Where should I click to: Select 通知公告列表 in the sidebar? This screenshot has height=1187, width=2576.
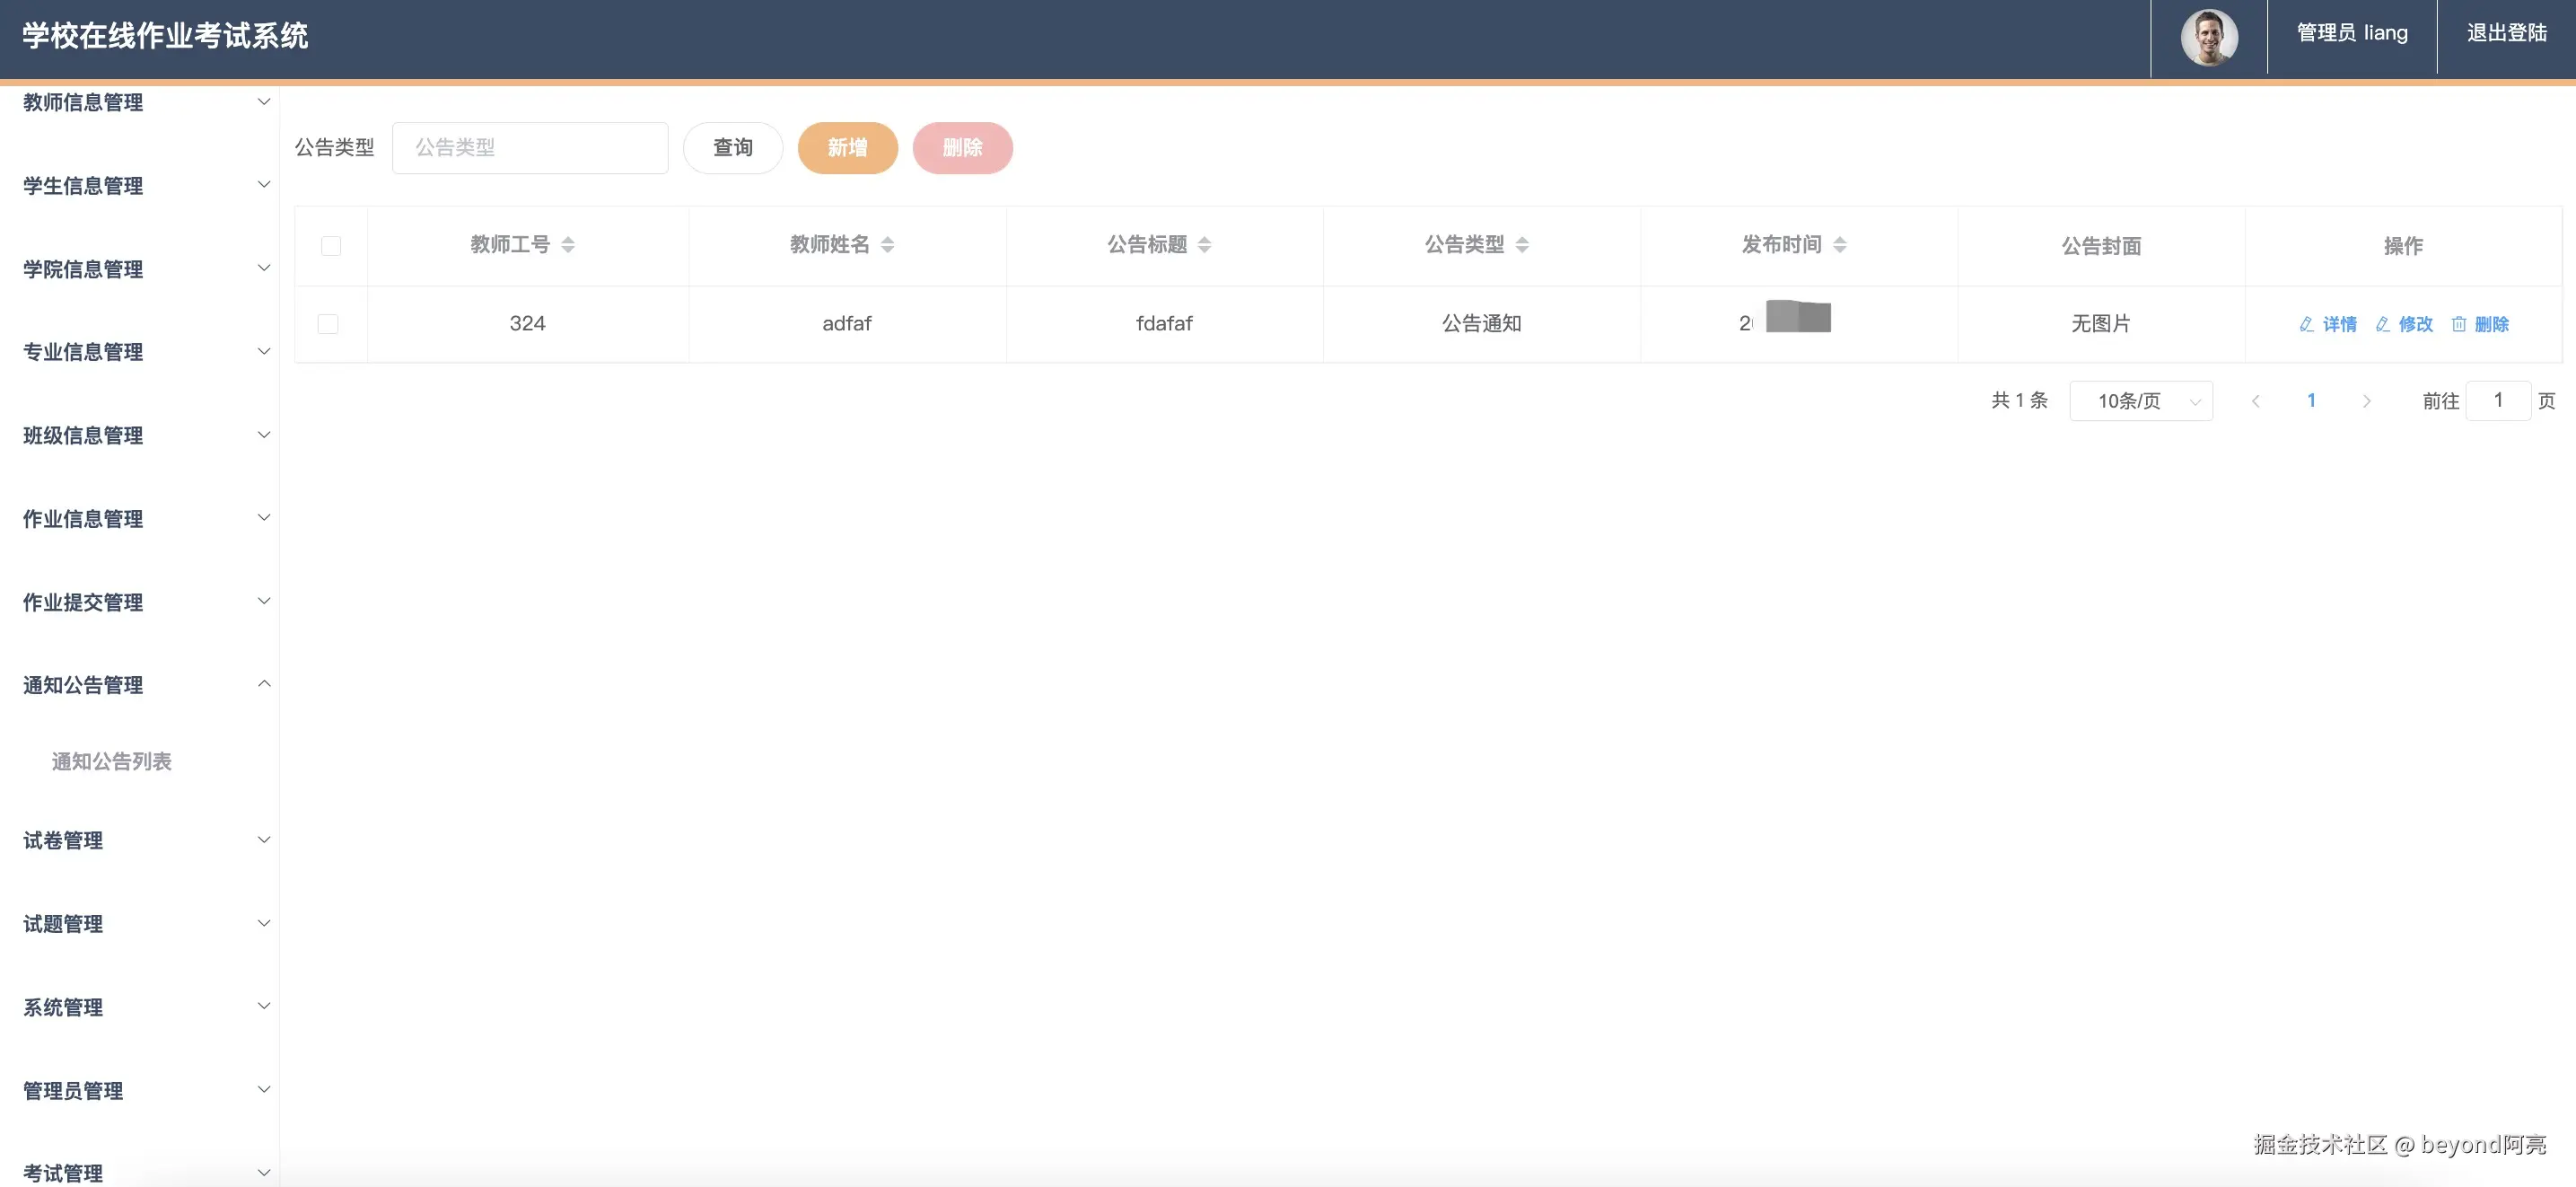tap(111, 761)
